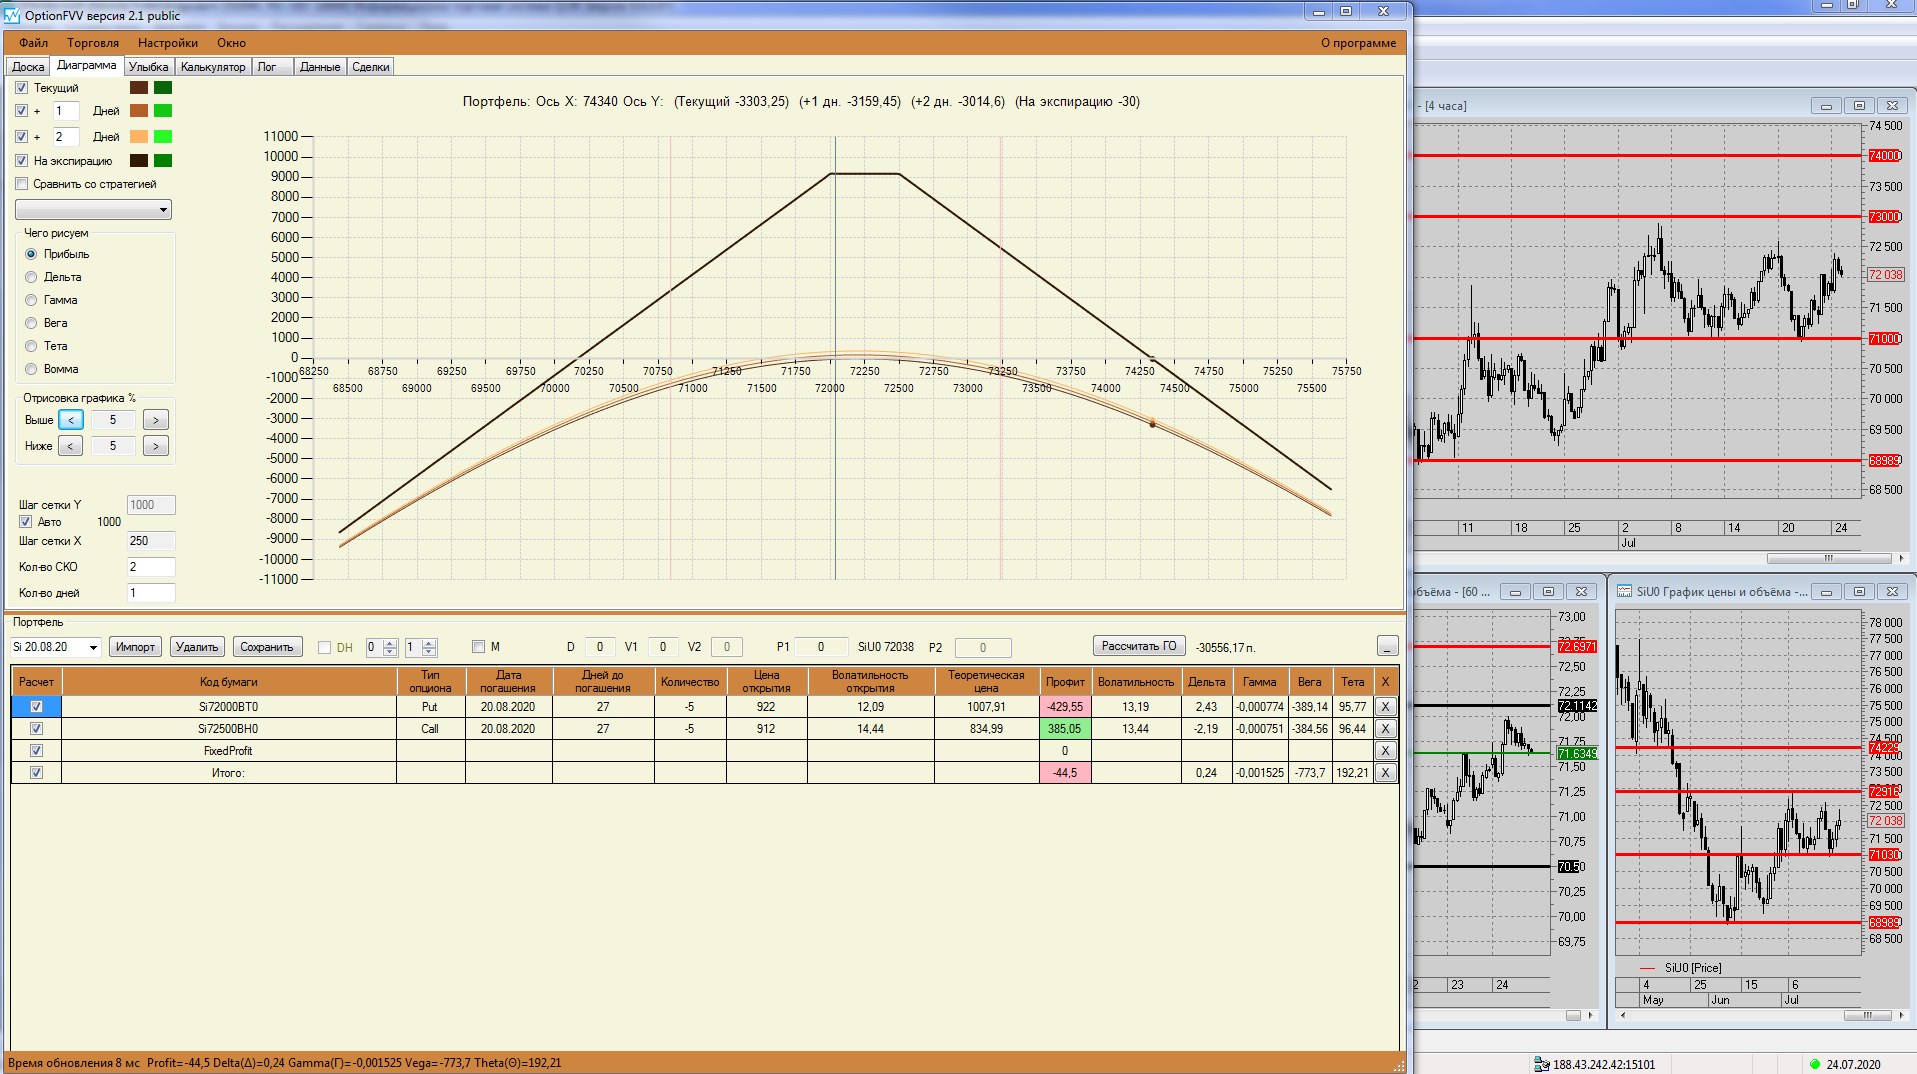Step the DH second spinner value
The image size is (1917, 1074).
429,647
